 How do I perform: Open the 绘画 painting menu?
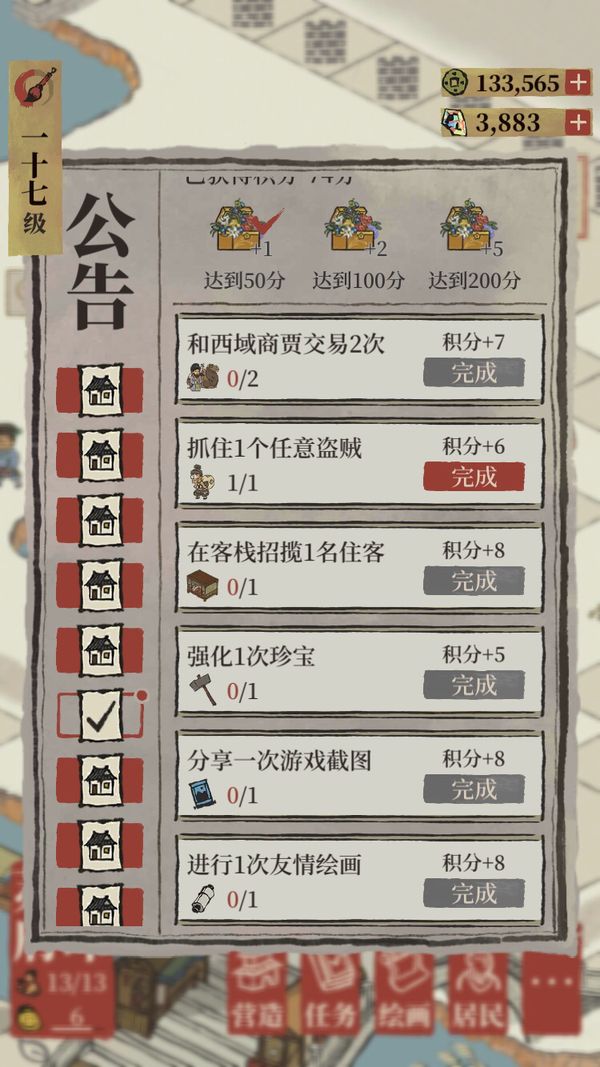403,993
